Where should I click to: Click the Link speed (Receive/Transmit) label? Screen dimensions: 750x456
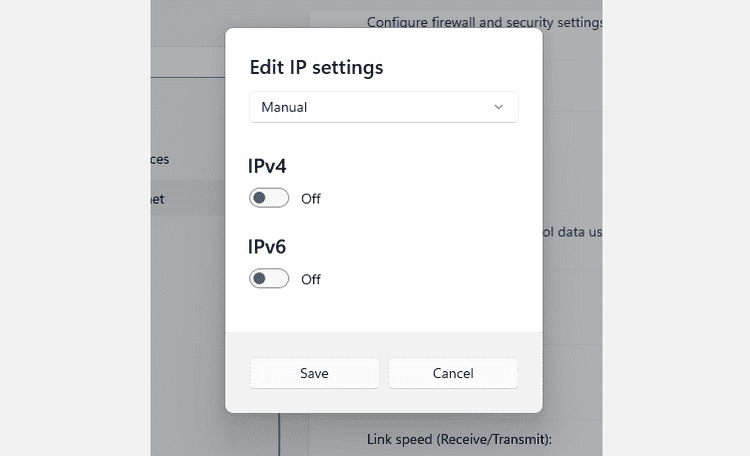tap(459, 439)
